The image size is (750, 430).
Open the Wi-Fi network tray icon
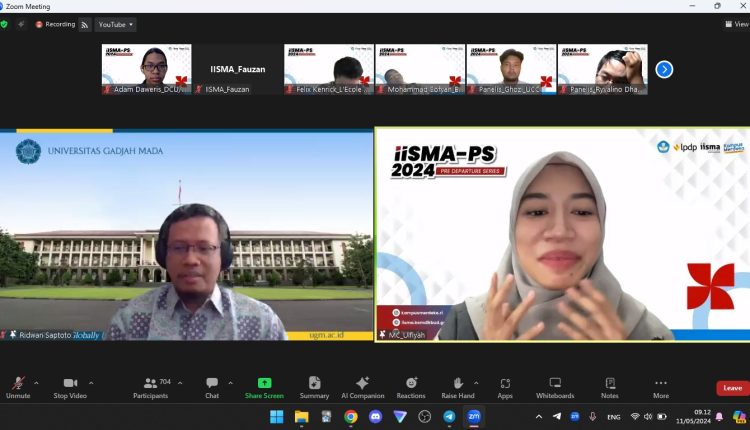(635, 417)
